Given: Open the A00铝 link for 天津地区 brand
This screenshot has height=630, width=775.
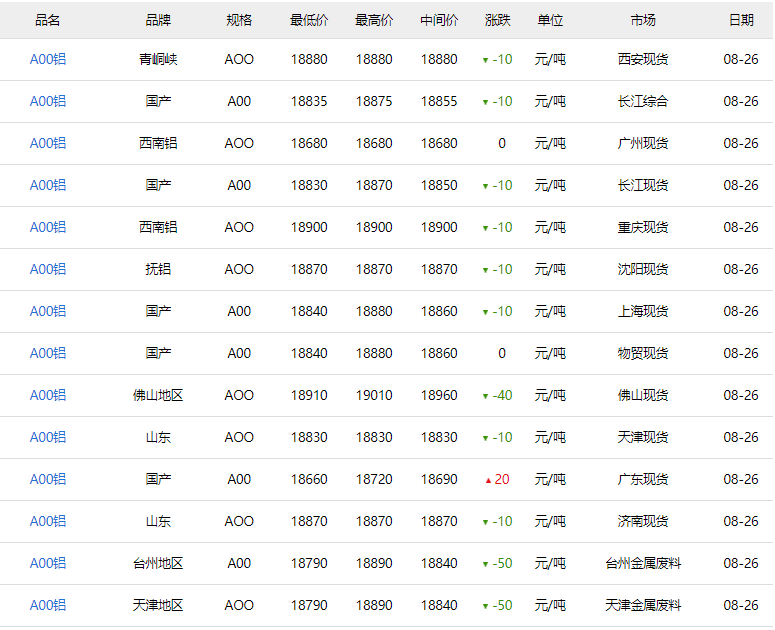Looking at the screenshot, I should pos(48,605).
